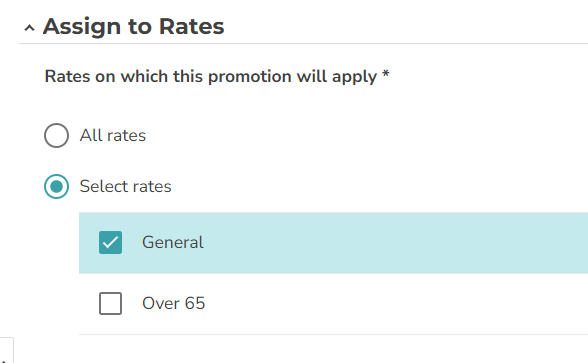
Task: Select the highlighted General row
Action: 333,243
